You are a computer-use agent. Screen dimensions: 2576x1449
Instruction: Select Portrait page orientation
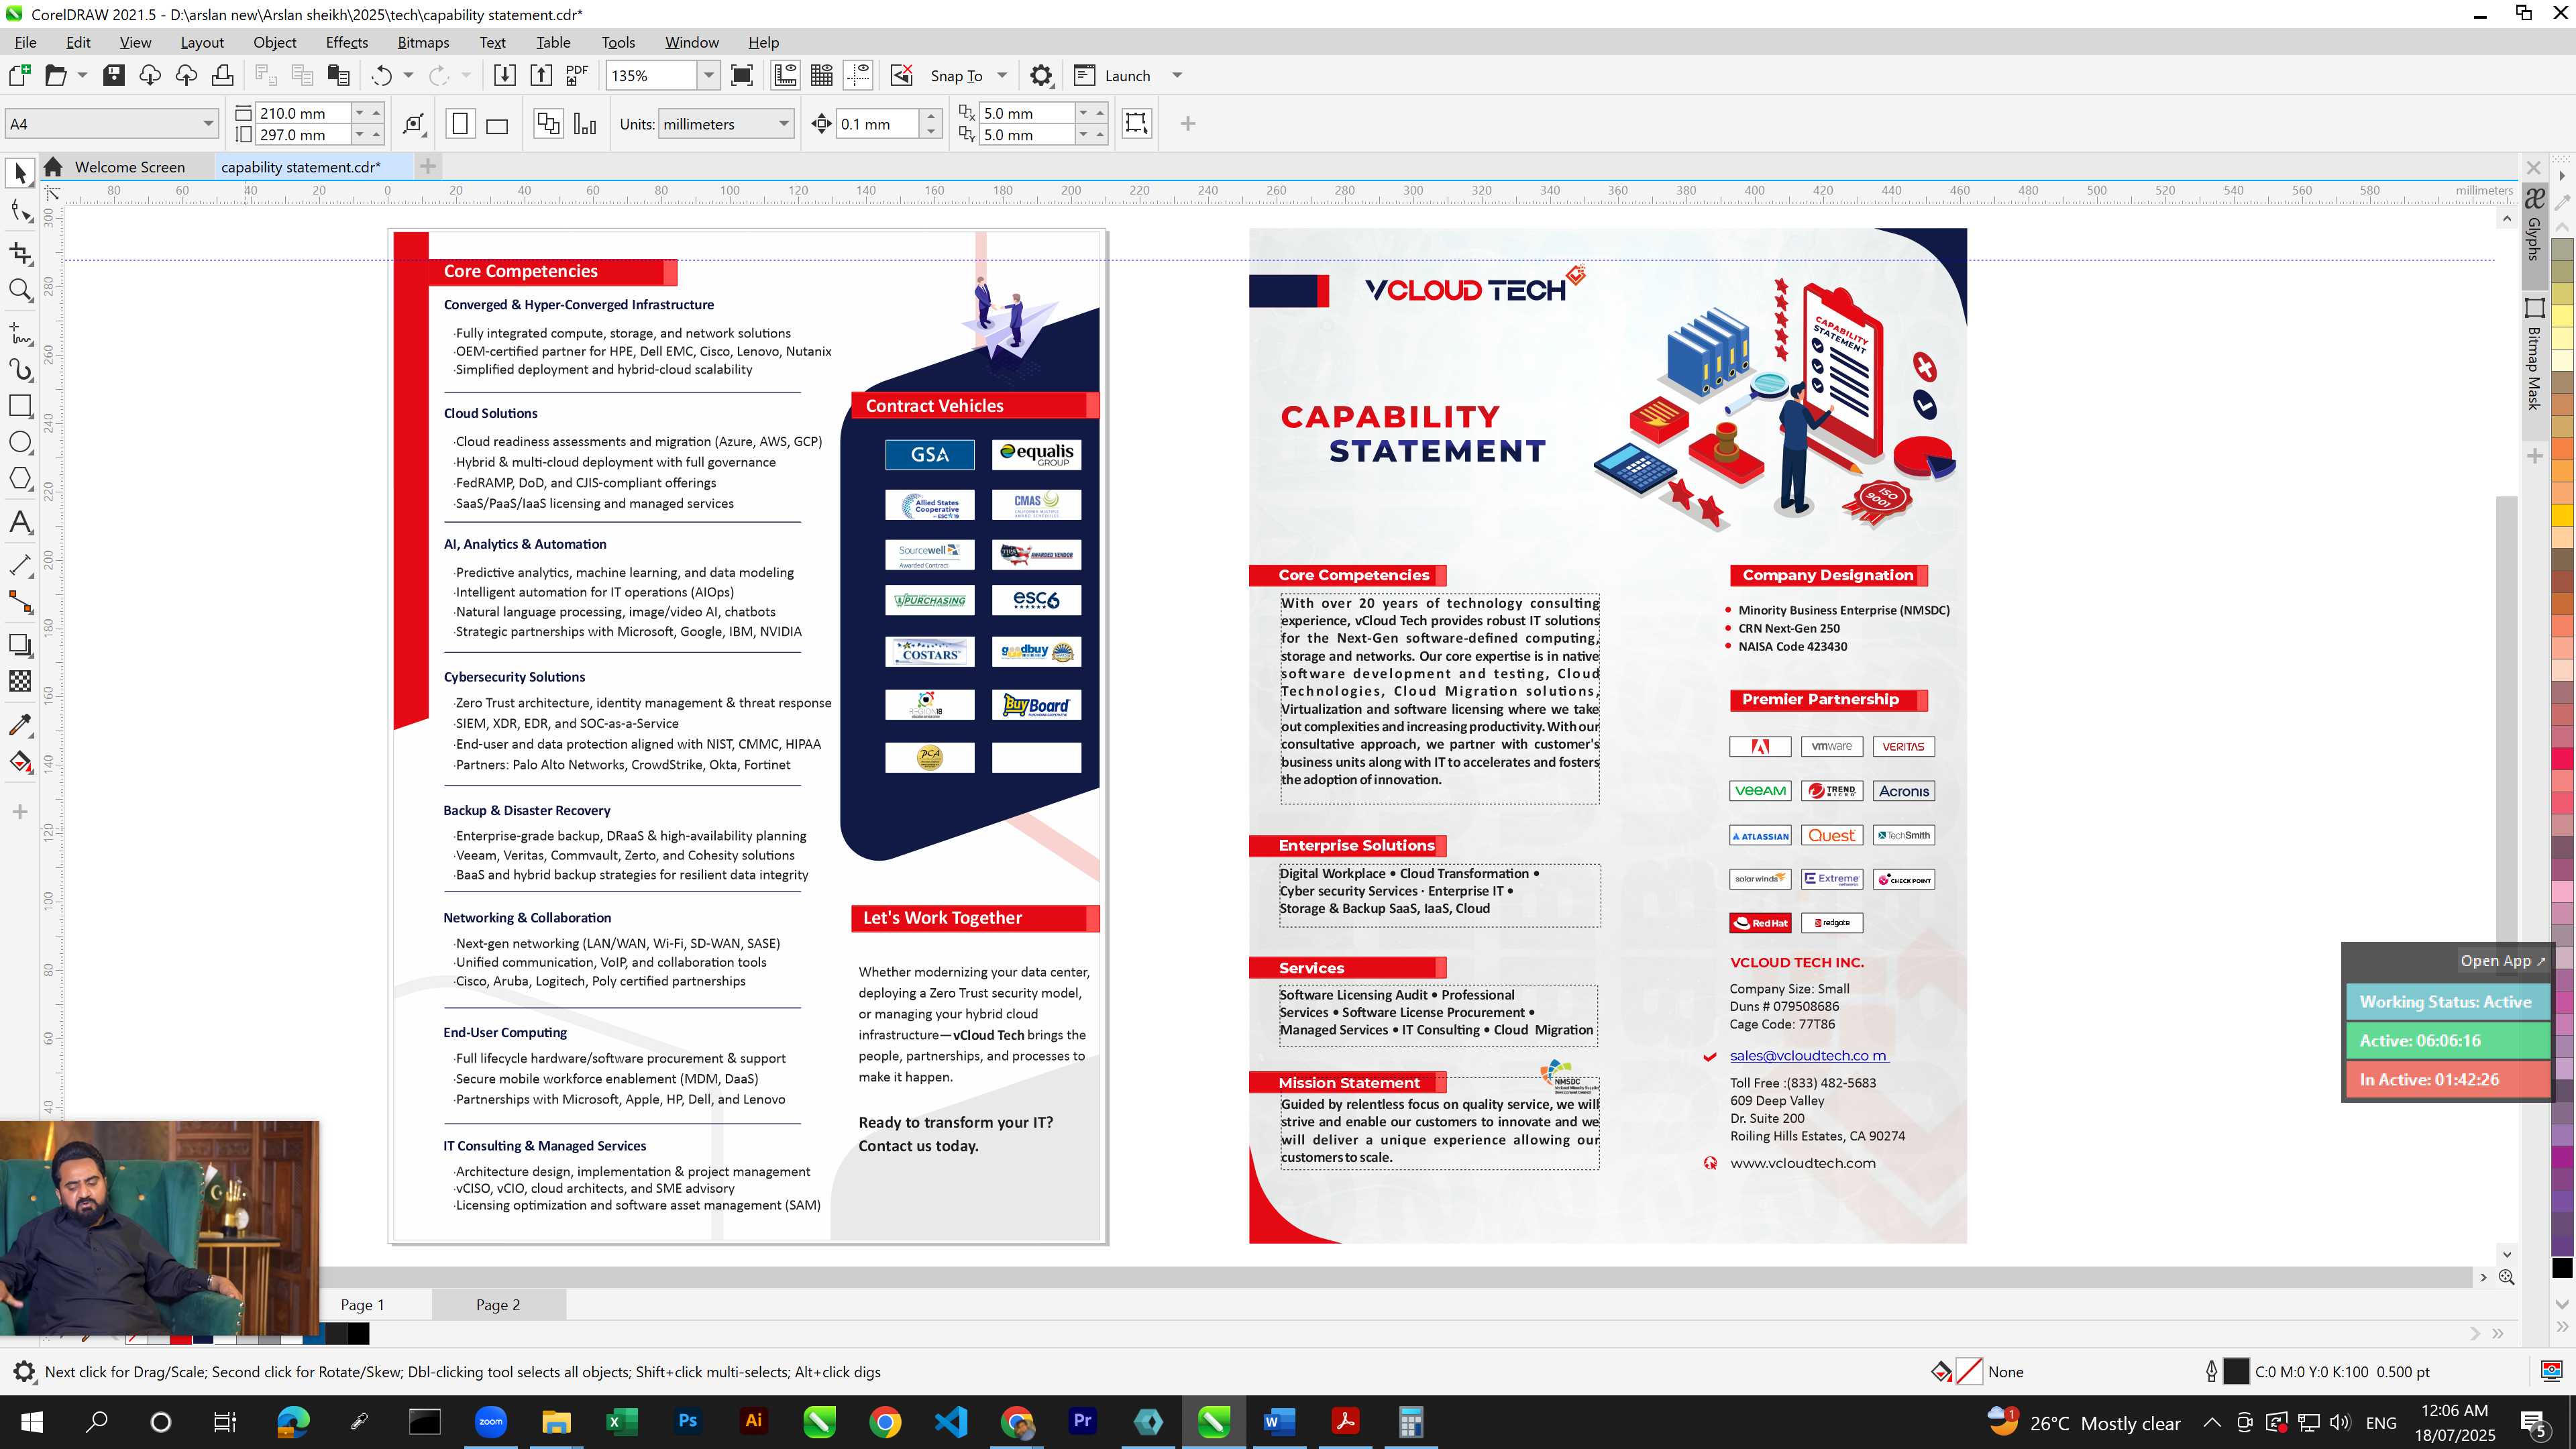(x=460, y=124)
